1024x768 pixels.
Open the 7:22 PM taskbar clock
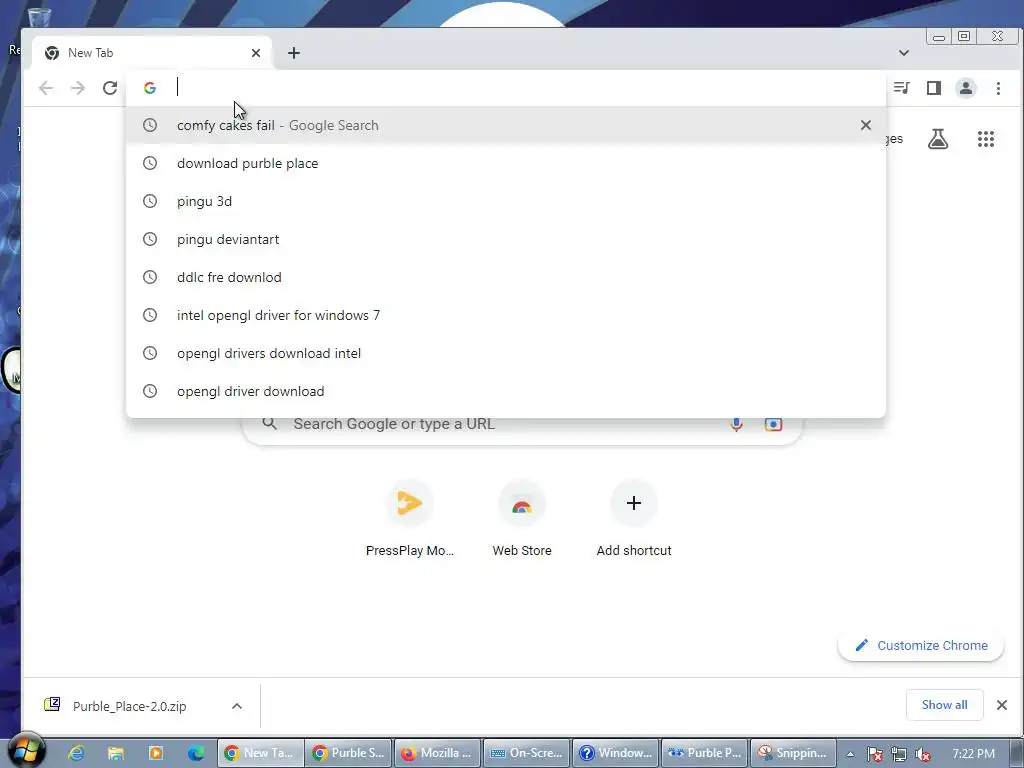(x=974, y=754)
